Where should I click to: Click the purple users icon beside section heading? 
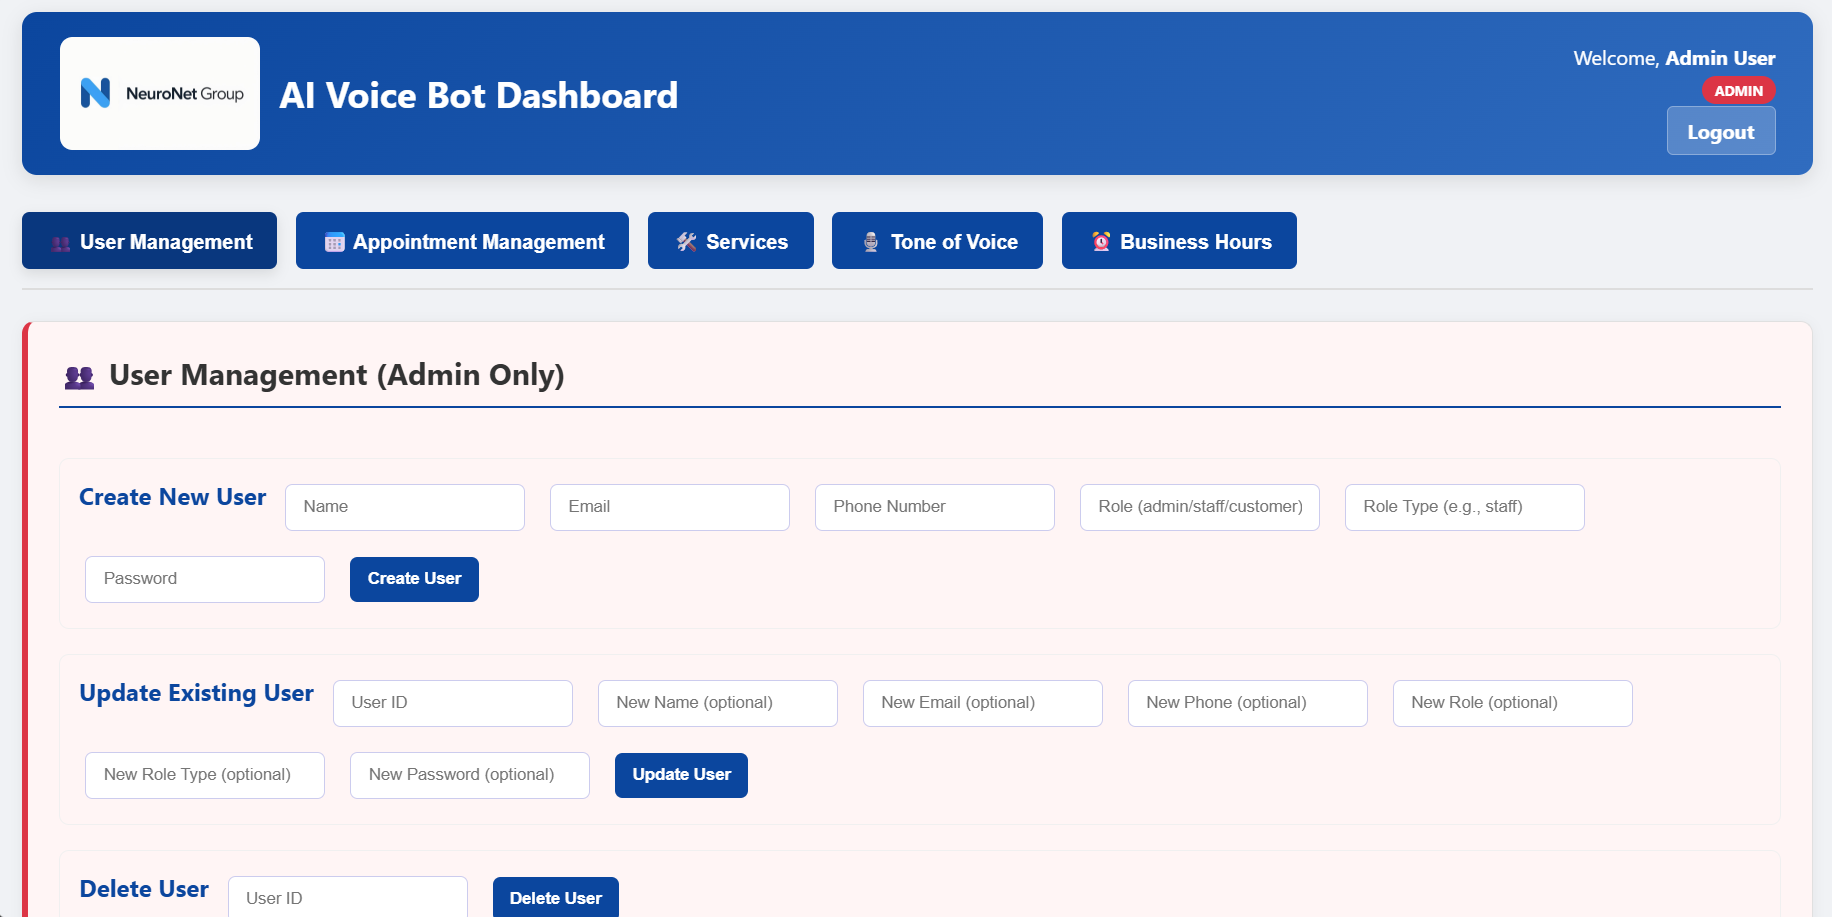(80, 376)
